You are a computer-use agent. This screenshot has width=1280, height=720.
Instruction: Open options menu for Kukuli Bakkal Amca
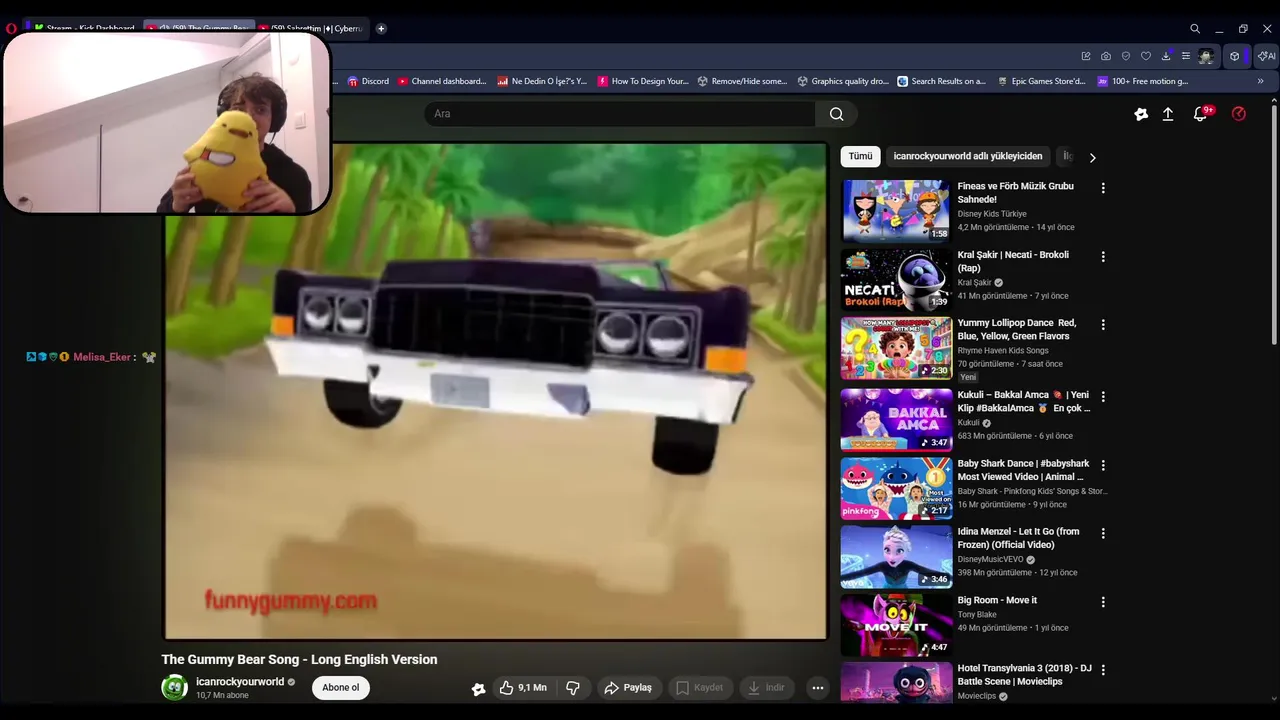click(1103, 396)
